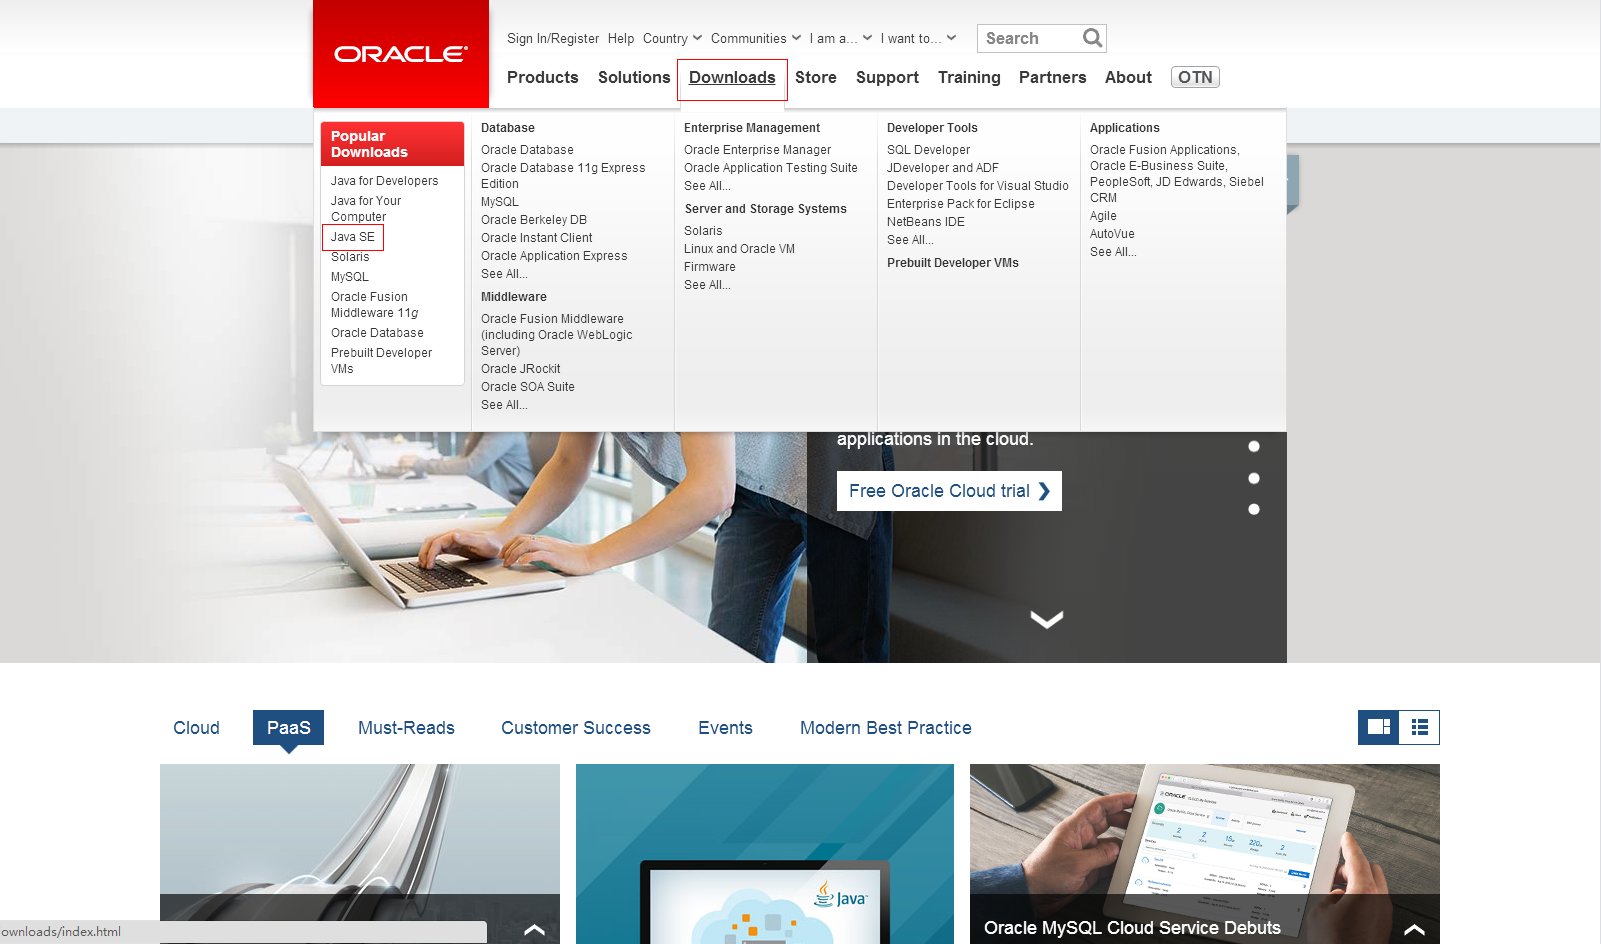Click the Oracle logo
1601x944 pixels.
400,54
